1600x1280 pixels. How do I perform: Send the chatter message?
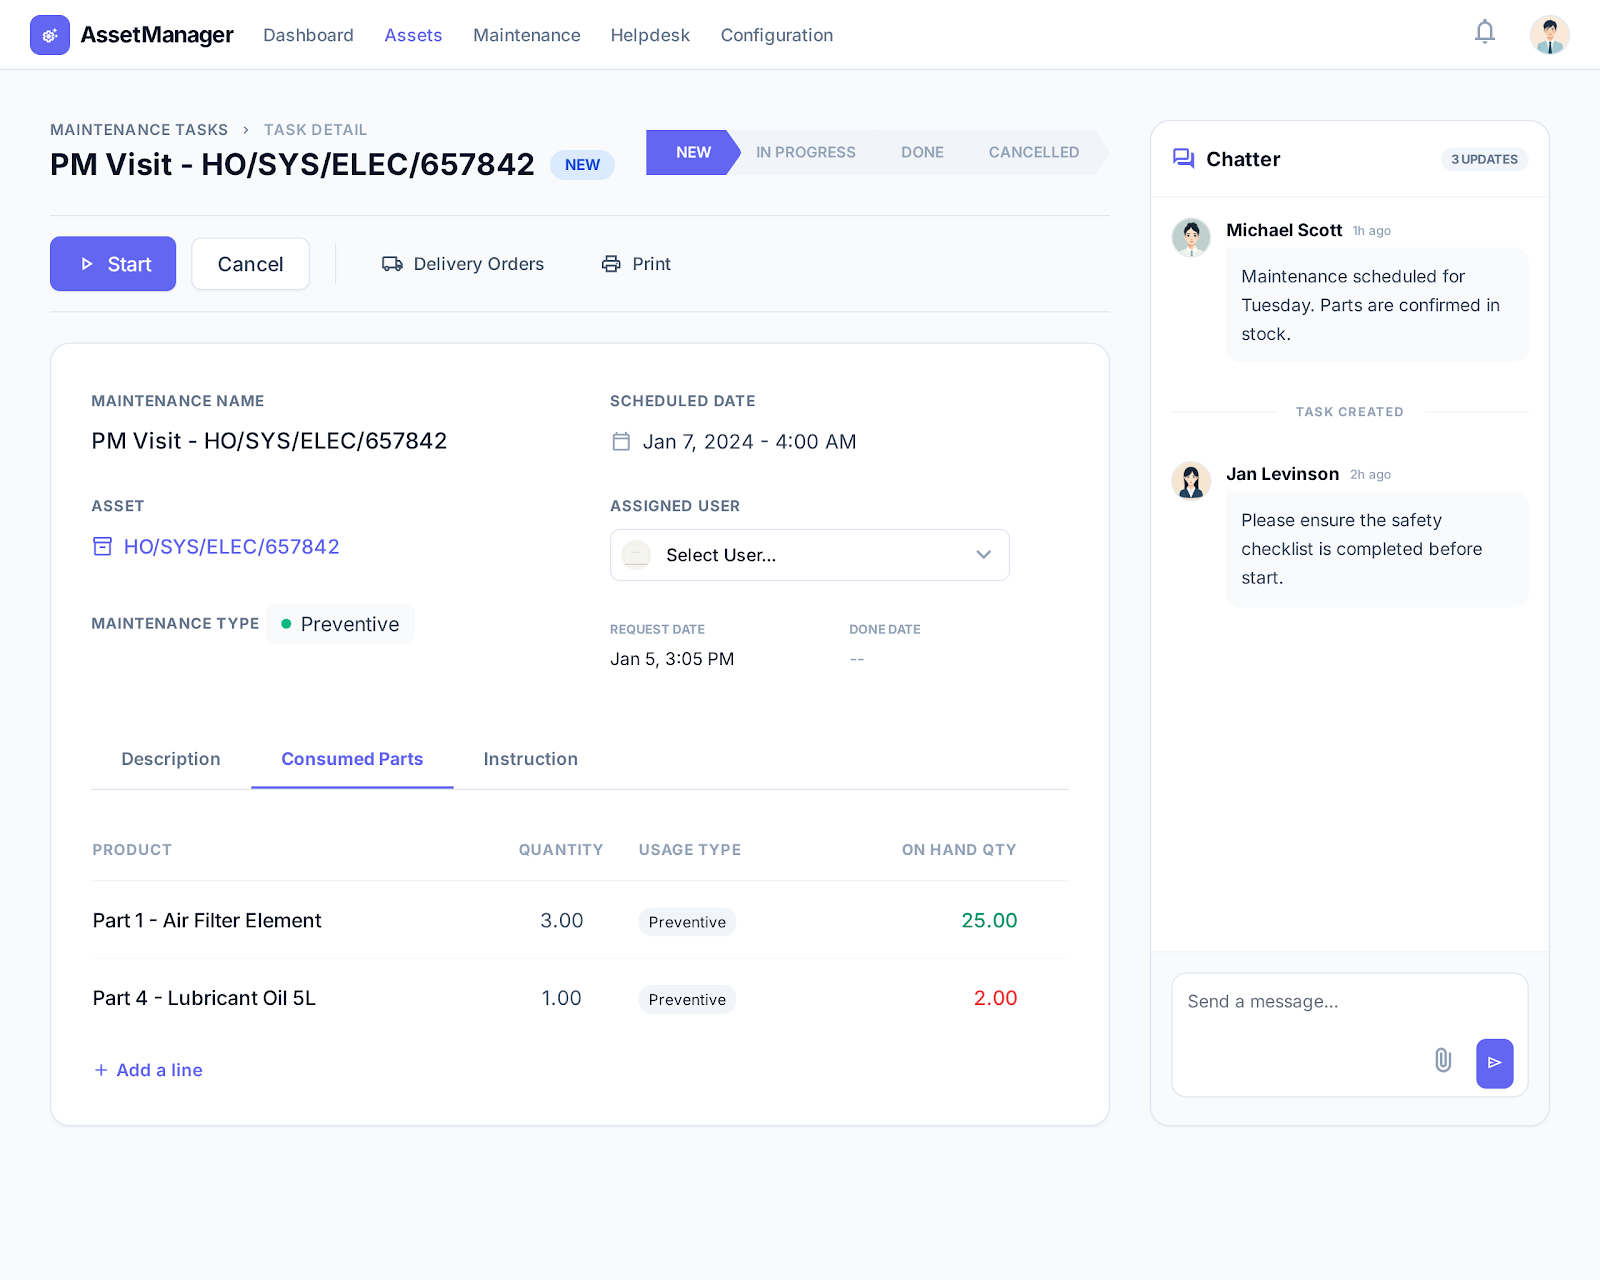pos(1494,1063)
